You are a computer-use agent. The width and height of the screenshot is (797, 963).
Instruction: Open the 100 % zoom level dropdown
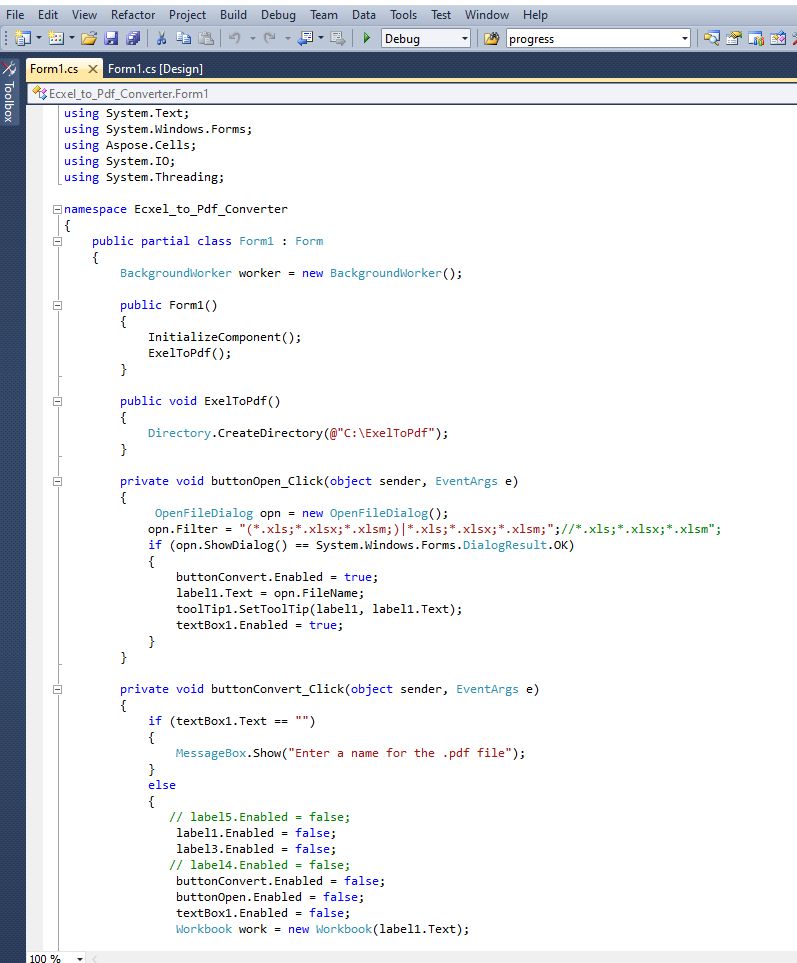pos(80,958)
